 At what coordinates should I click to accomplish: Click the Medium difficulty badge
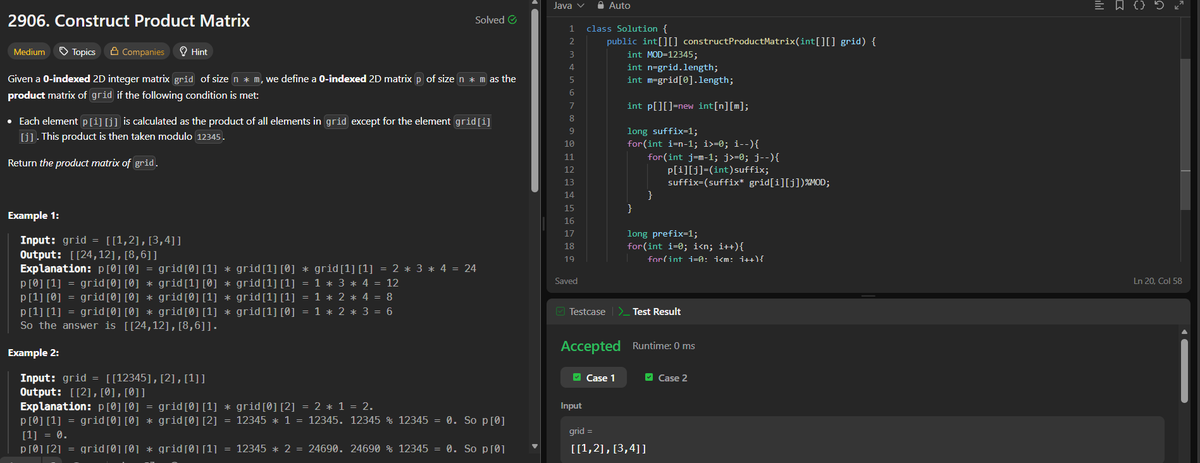pos(29,52)
